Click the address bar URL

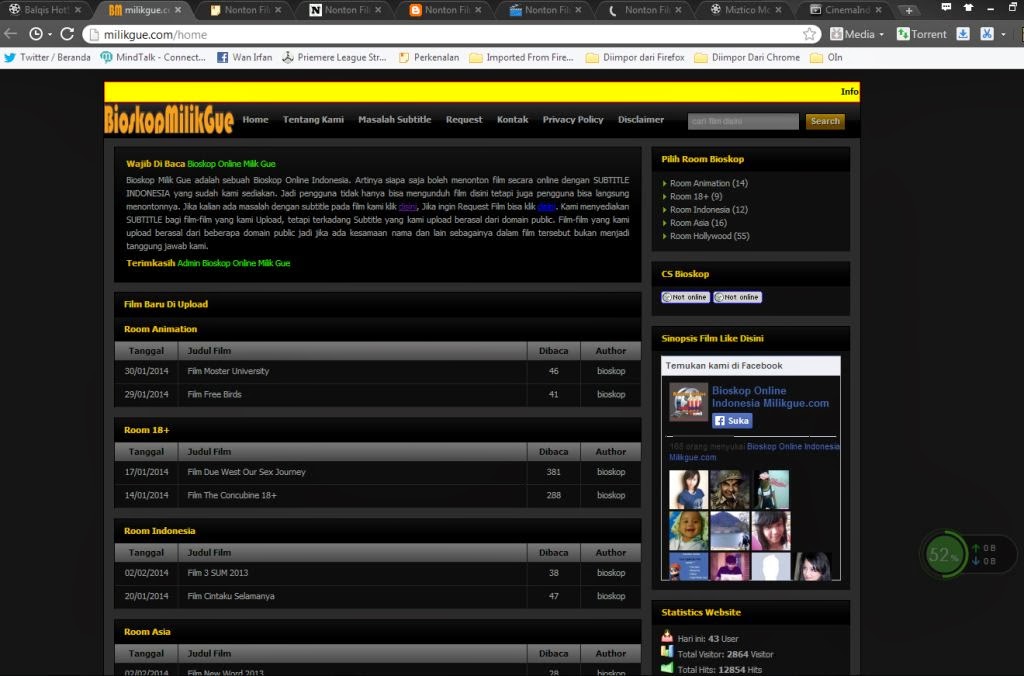(155, 35)
